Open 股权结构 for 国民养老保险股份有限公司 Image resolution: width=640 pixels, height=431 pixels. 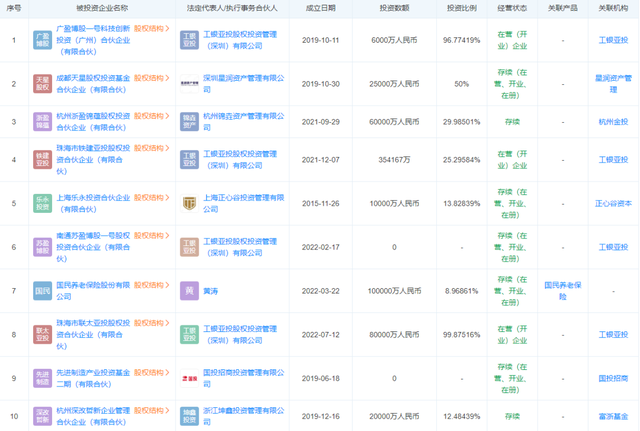coord(151,285)
